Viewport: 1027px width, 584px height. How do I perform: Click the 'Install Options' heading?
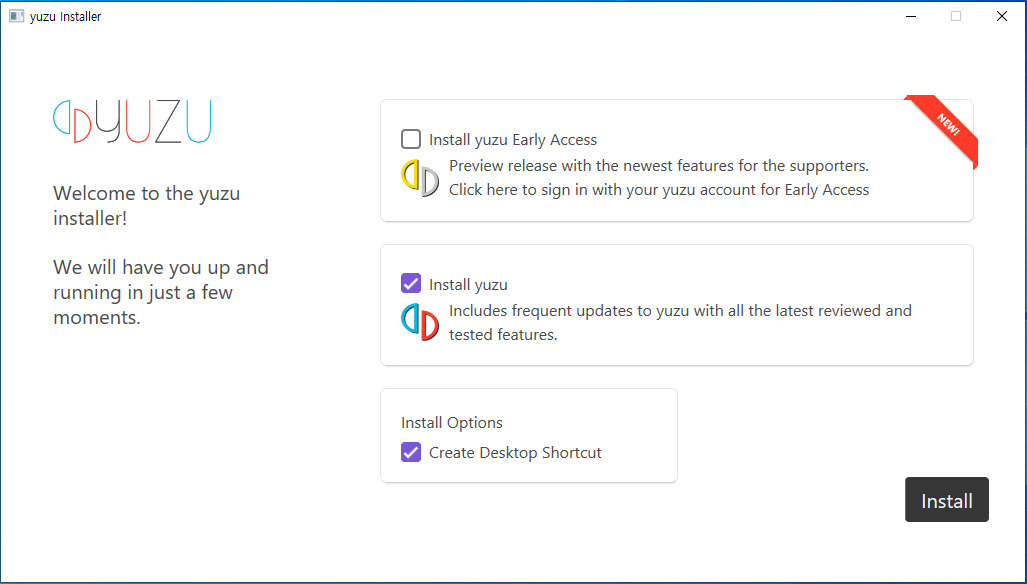click(452, 422)
